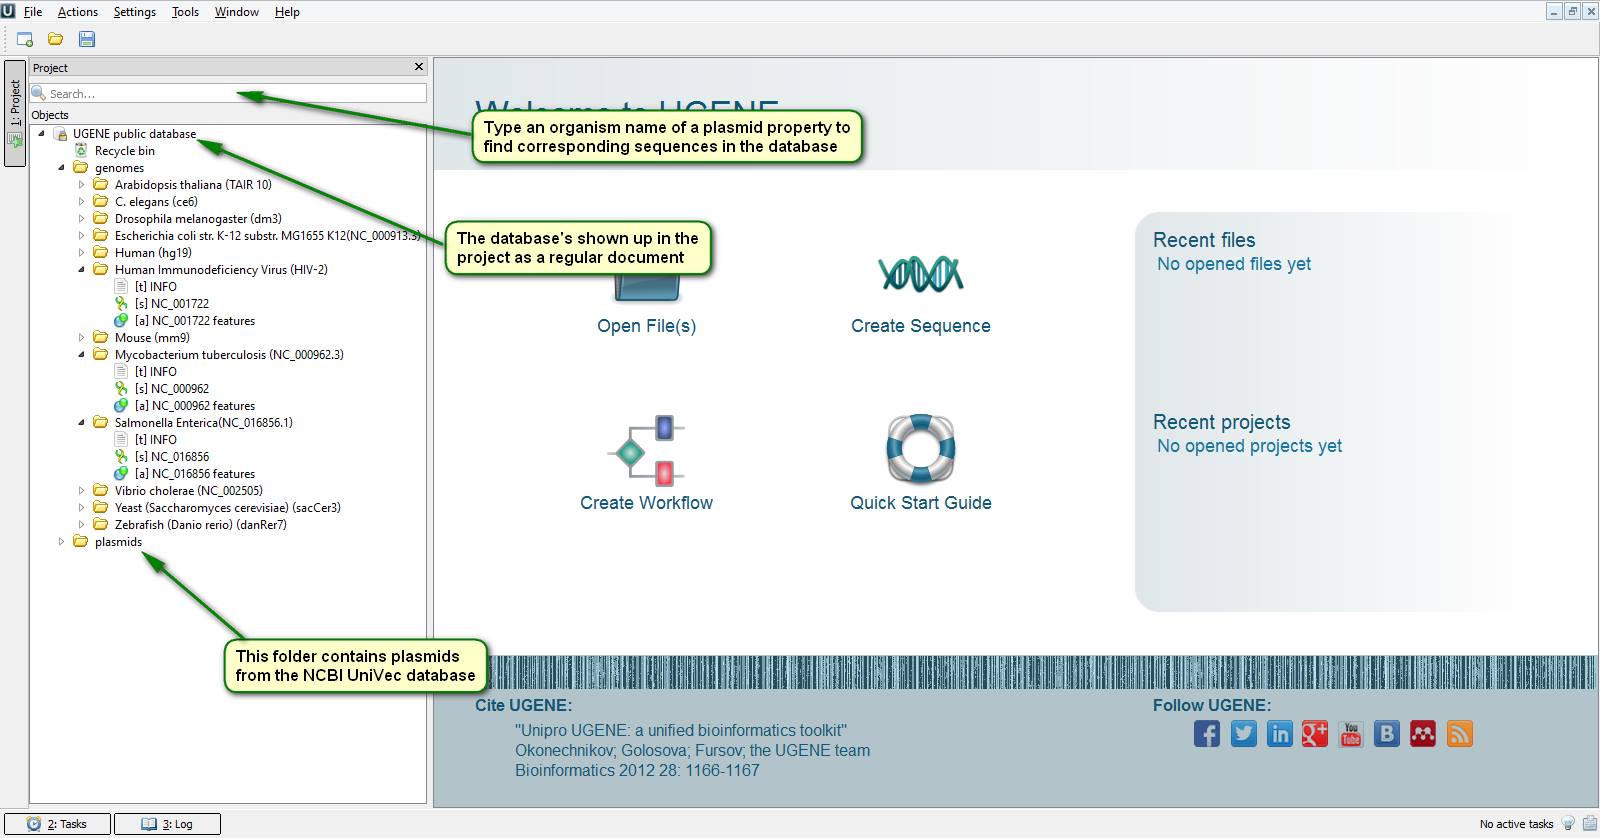Click the Open File(s) link
The image size is (1600, 838).
click(646, 326)
